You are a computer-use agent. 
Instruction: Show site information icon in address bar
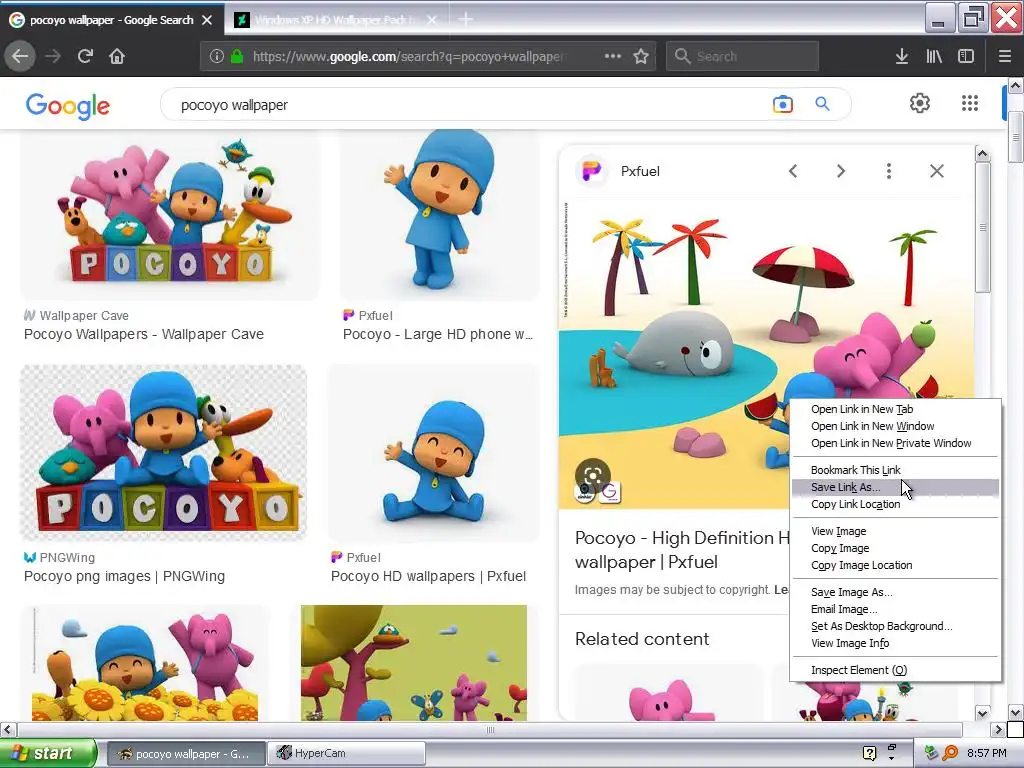pos(217,56)
